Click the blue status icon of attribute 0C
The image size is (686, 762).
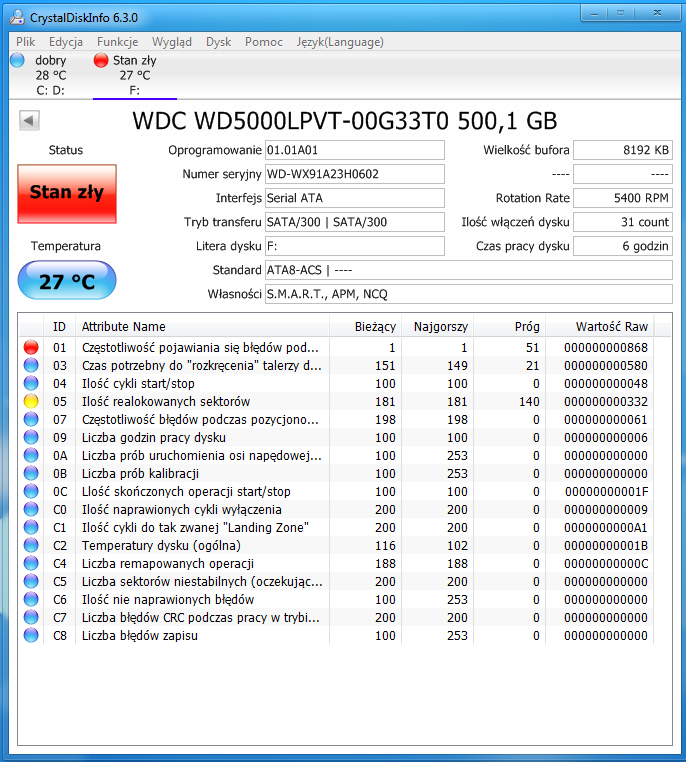[31, 491]
